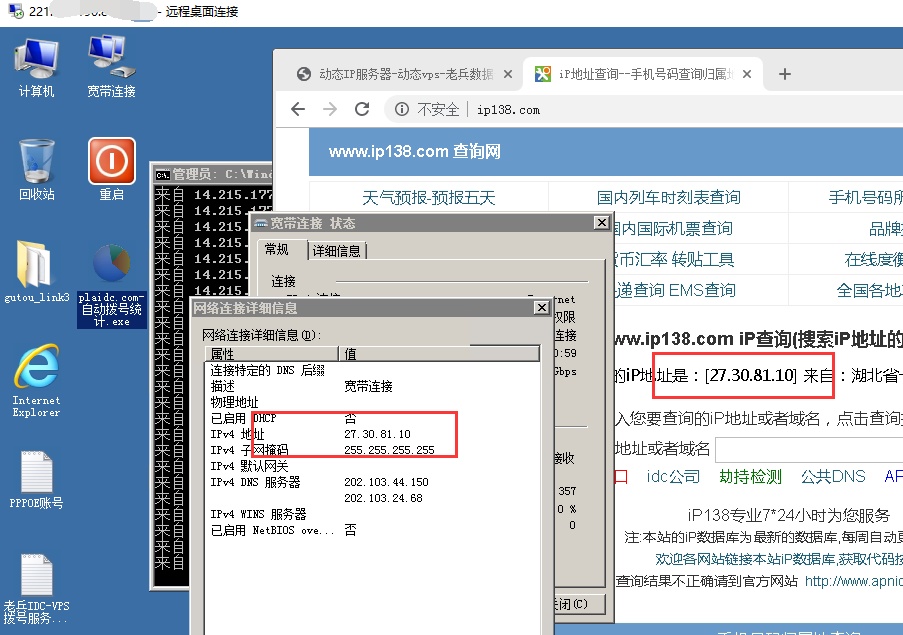Close the 宽带连接 状态 dialog

coord(602,222)
